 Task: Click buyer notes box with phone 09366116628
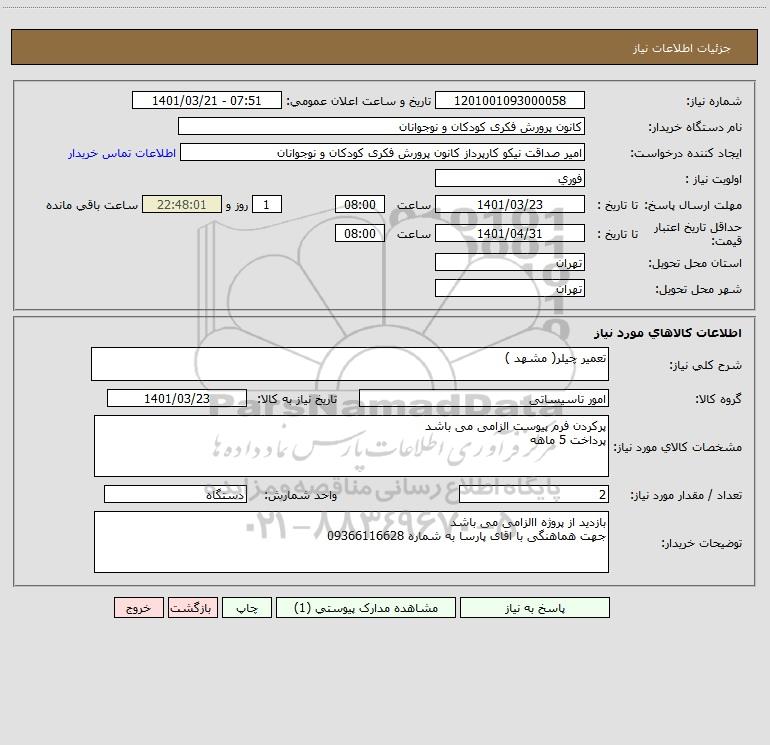(351, 542)
